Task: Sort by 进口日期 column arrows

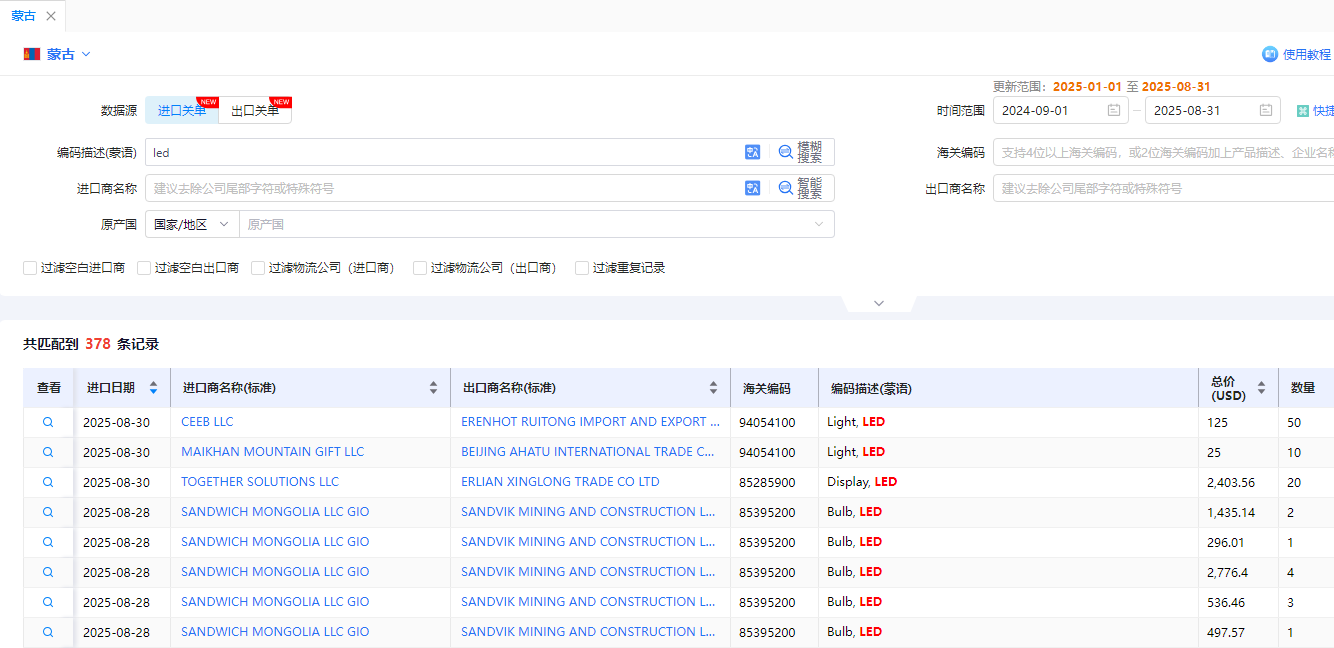Action: coord(153,388)
